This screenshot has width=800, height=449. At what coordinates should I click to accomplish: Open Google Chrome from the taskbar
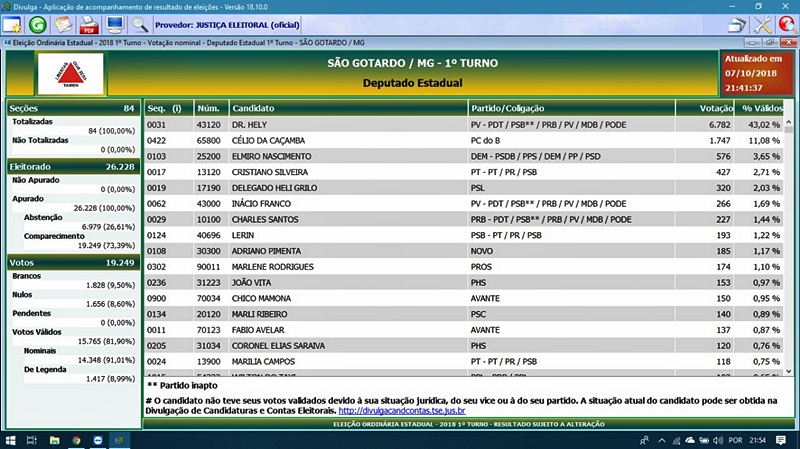tap(77, 440)
